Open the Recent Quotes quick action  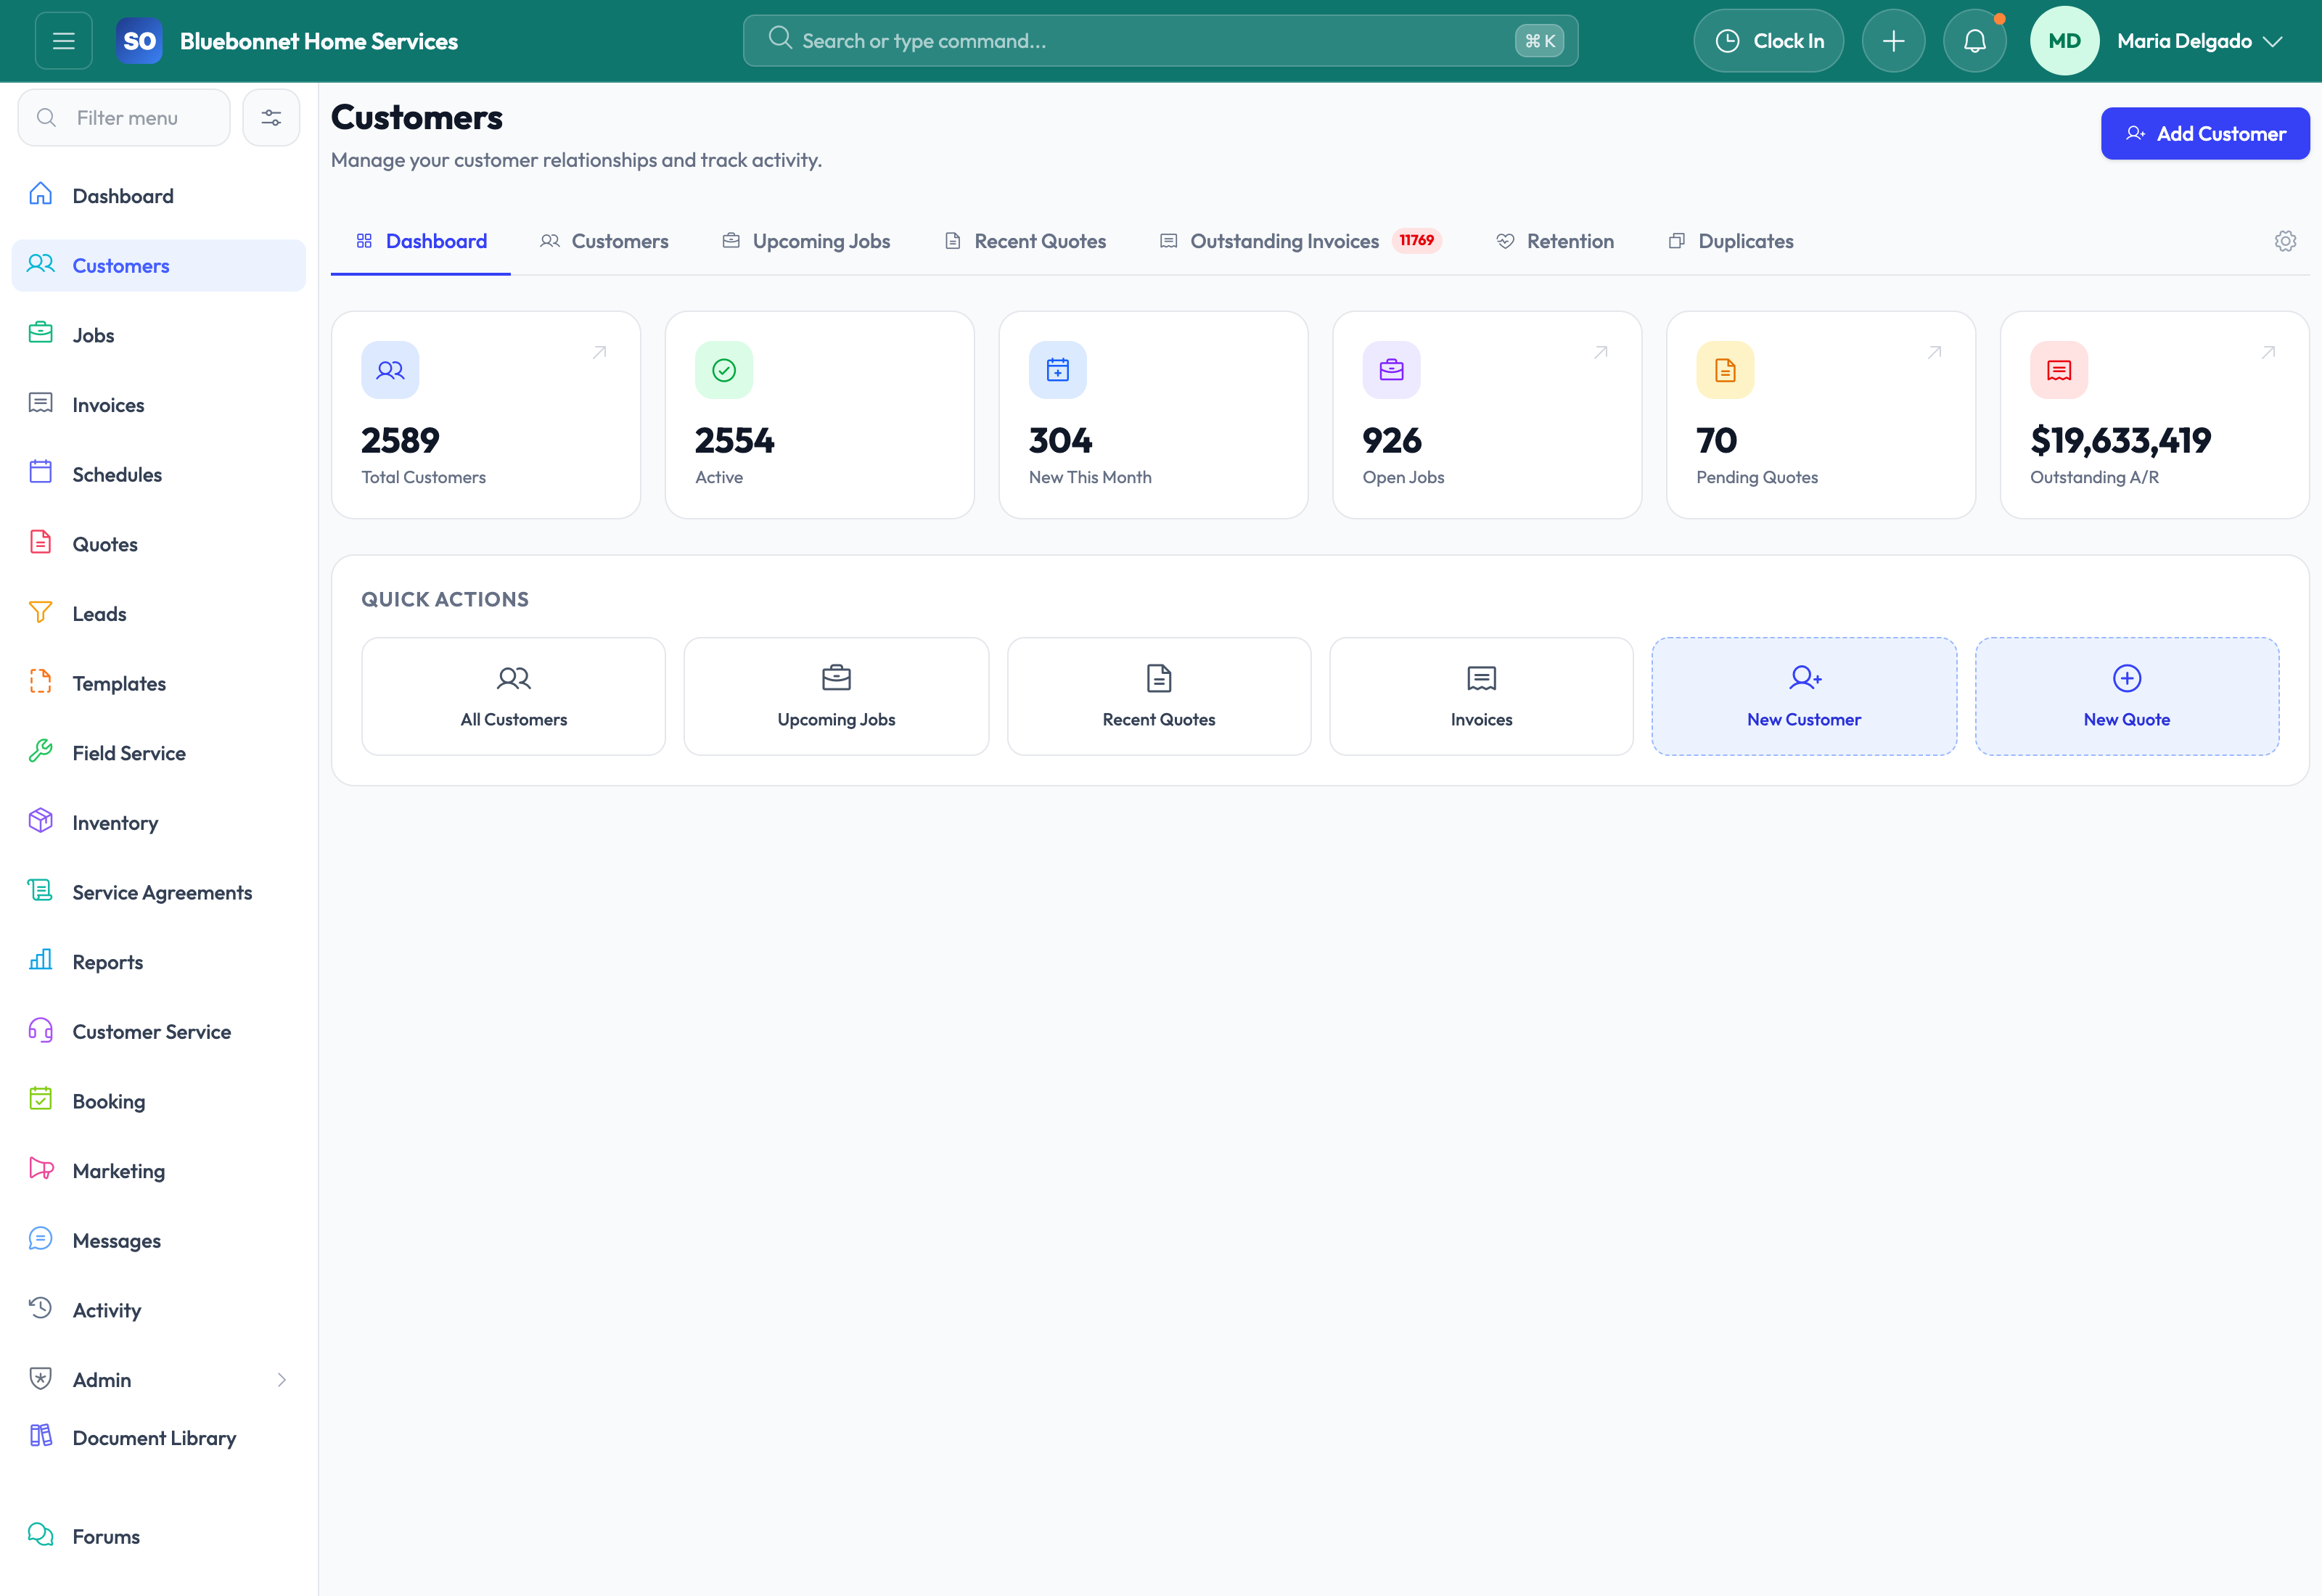tap(1159, 696)
